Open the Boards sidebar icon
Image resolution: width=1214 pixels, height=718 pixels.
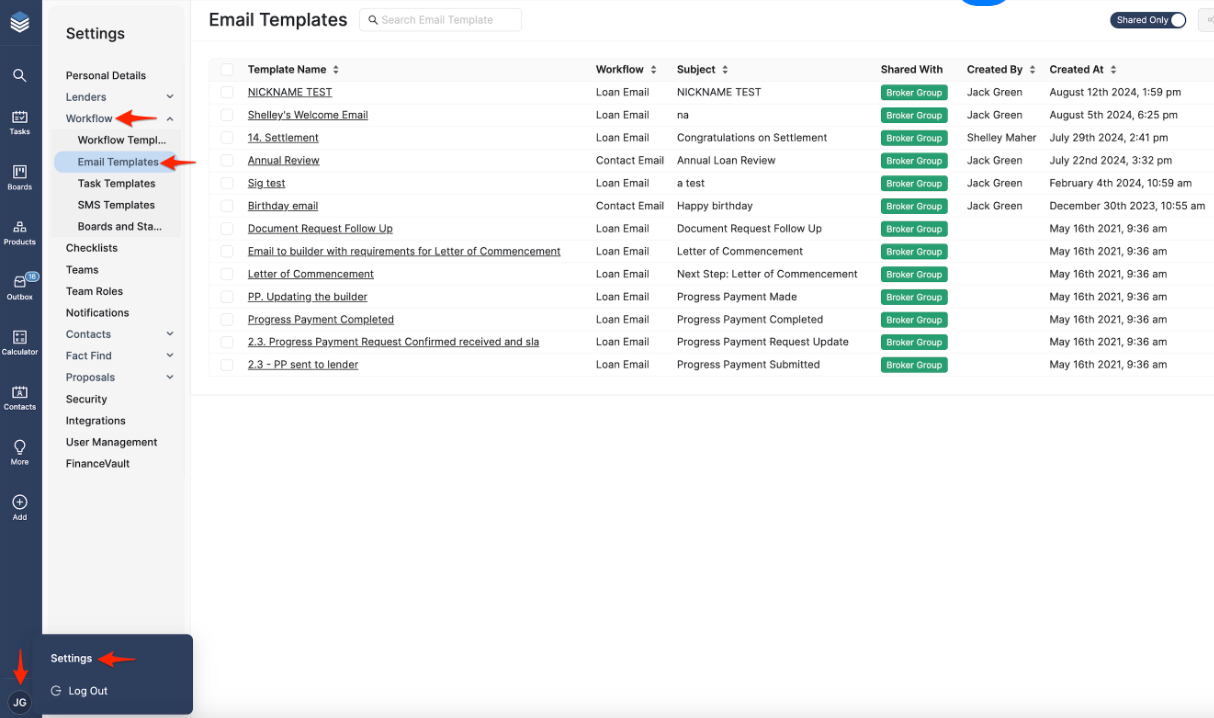20,177
